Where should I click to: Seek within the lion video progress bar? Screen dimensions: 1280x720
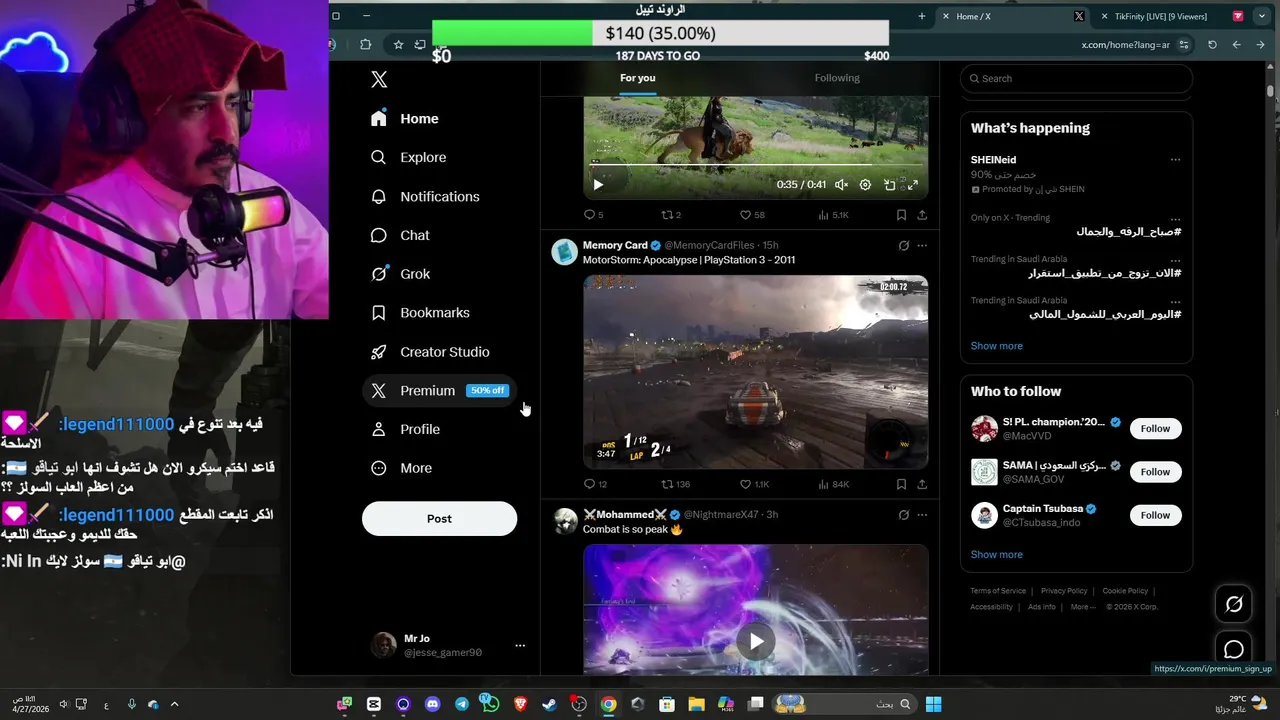755,165
